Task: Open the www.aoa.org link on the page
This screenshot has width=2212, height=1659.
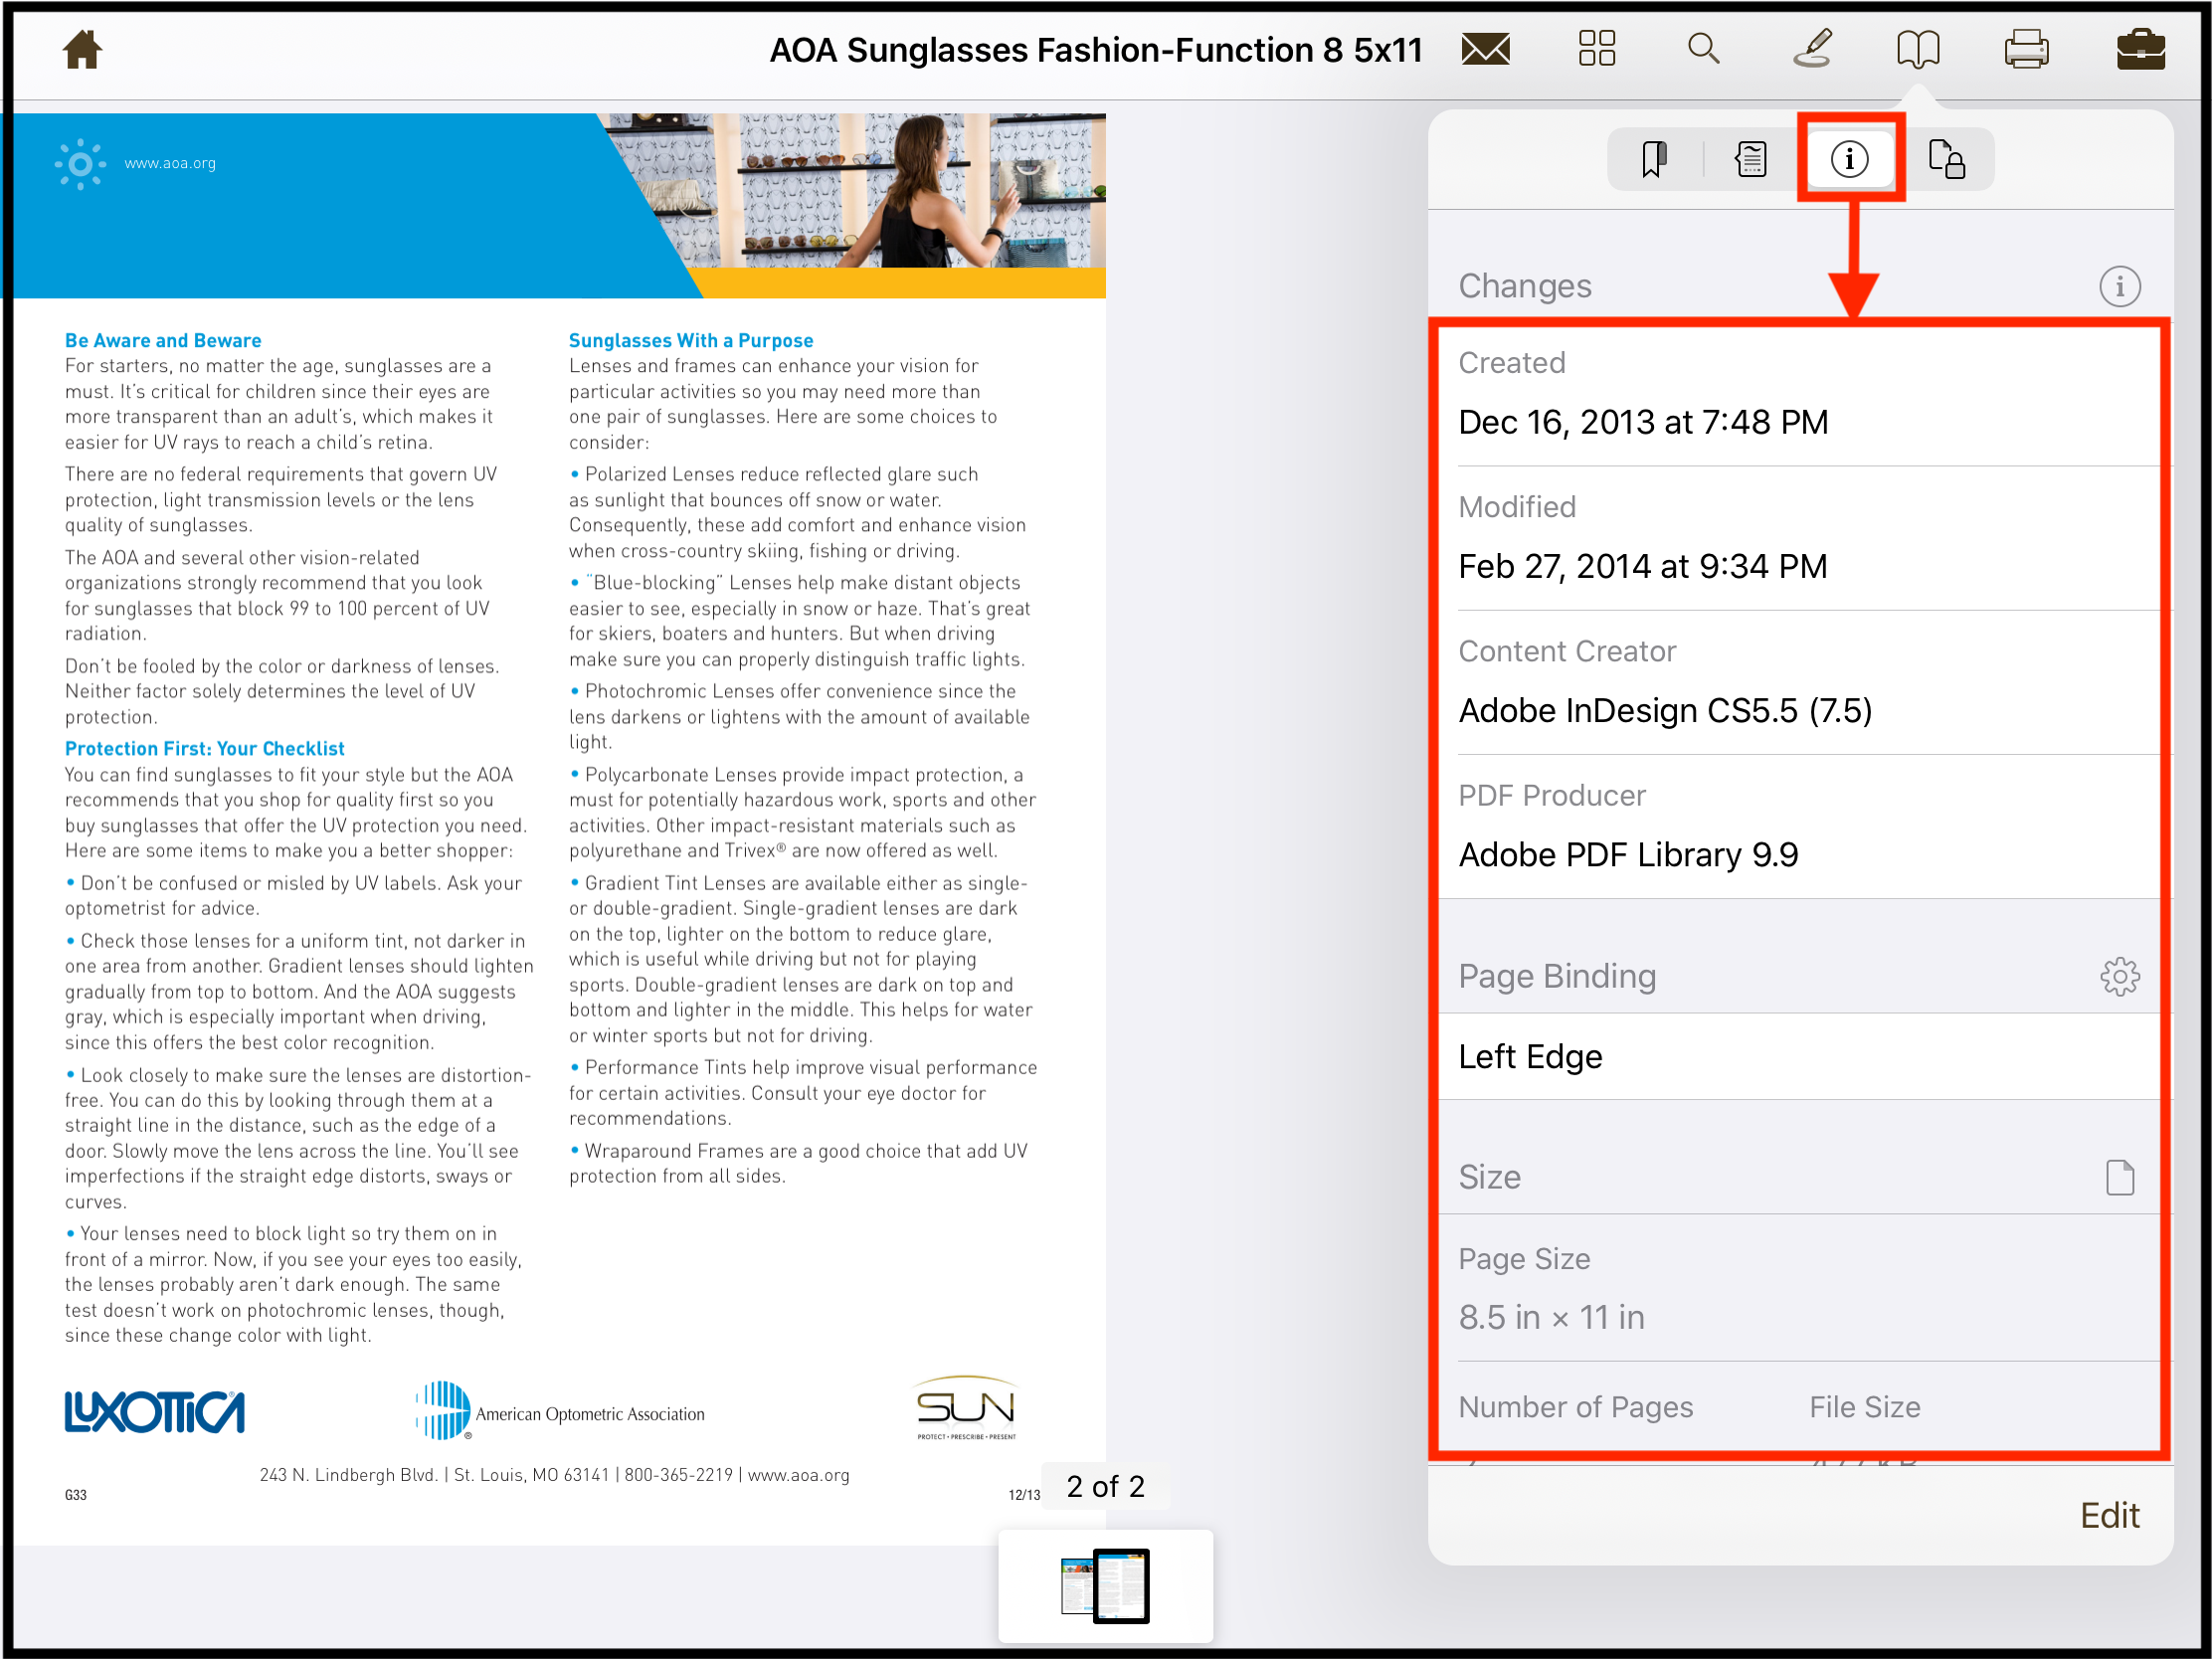Action: pyautogui.click(x=170, y=163)
